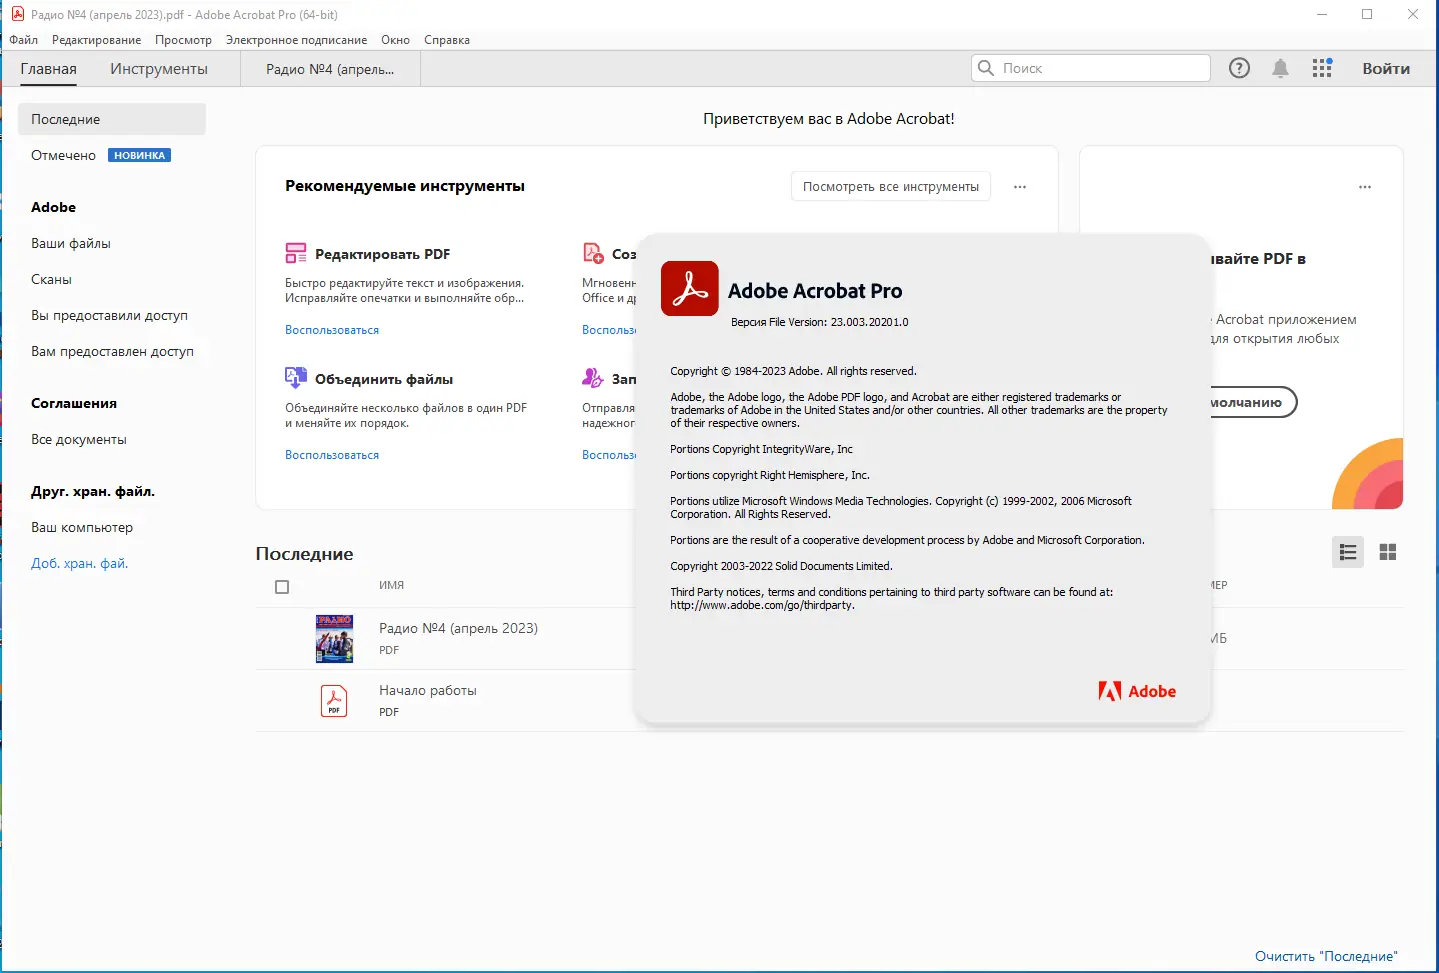The width and height of the screenshot is (1439, 973).
Task: Click into the Поиск search field
Action: tap(1090, 68)
